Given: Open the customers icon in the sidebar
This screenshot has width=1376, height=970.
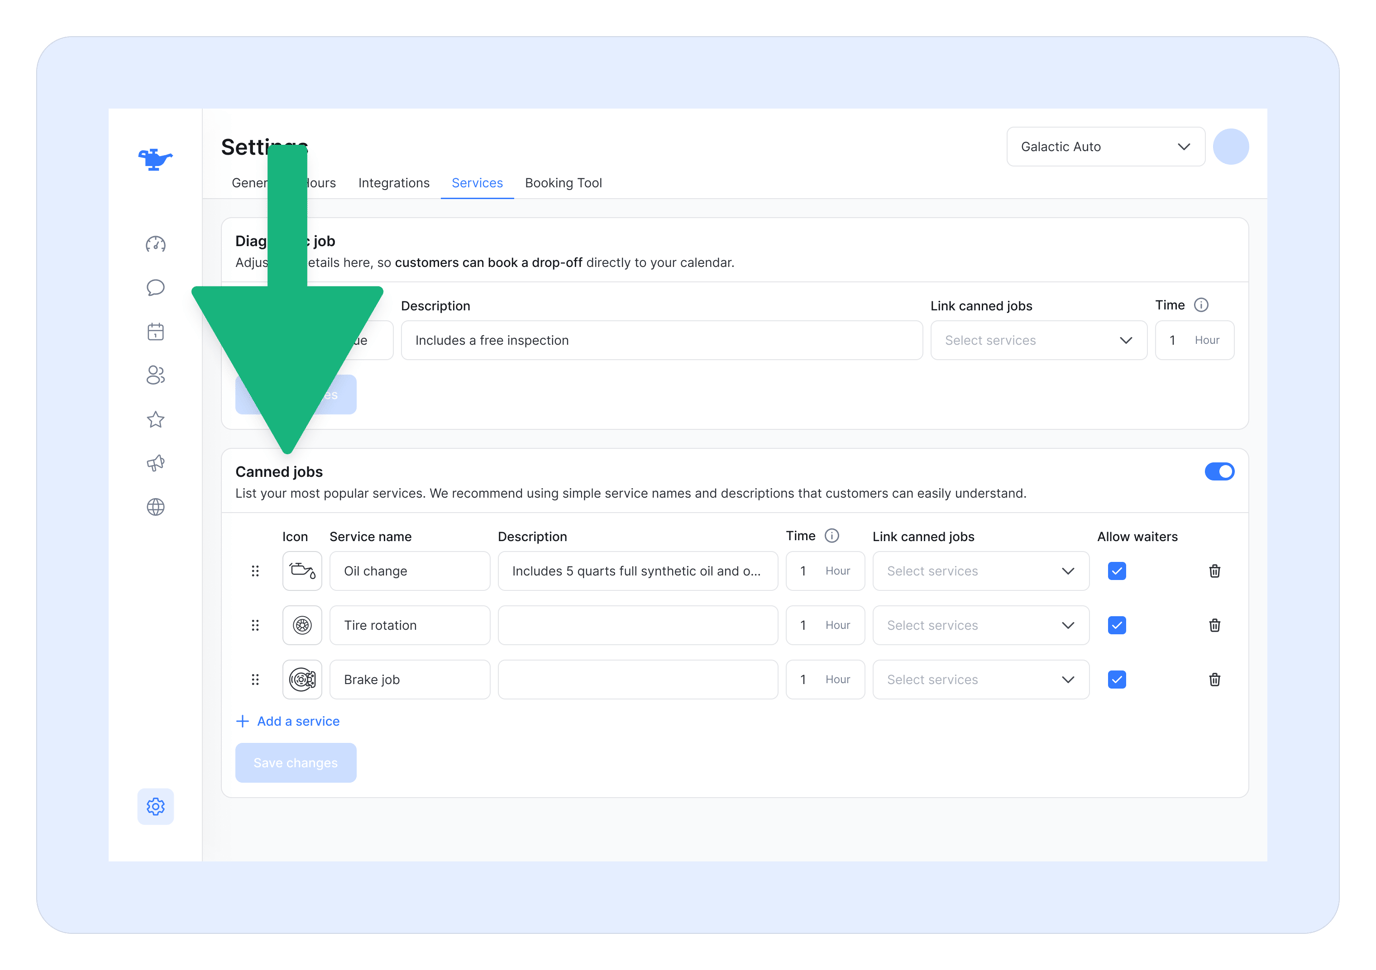Looking at the screenshot, I should [x=155, y=375].
